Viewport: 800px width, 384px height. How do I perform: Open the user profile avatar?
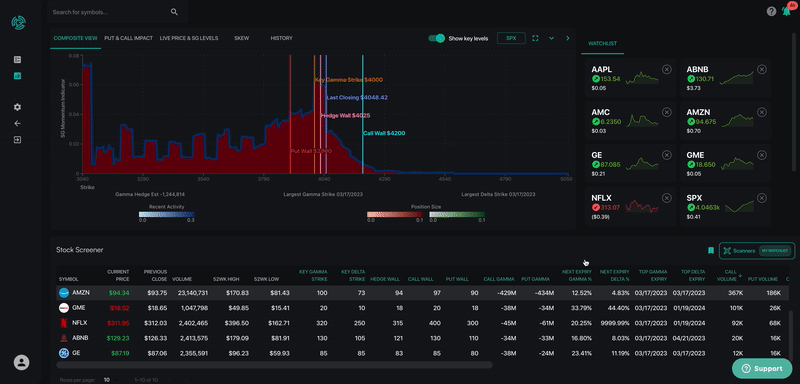coord(21,363)
